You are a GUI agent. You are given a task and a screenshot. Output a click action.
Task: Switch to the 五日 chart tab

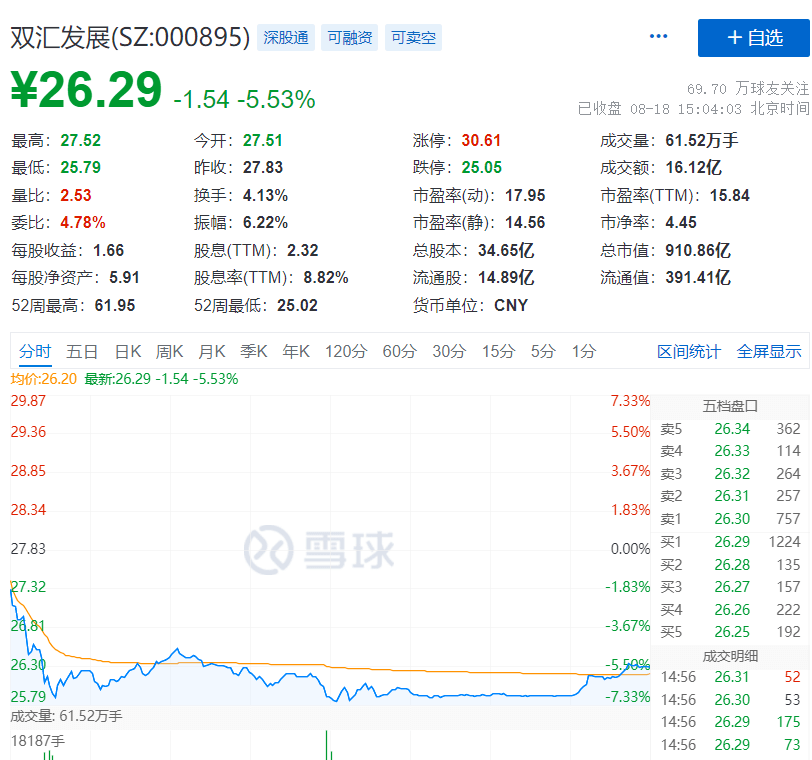[82, 351]
